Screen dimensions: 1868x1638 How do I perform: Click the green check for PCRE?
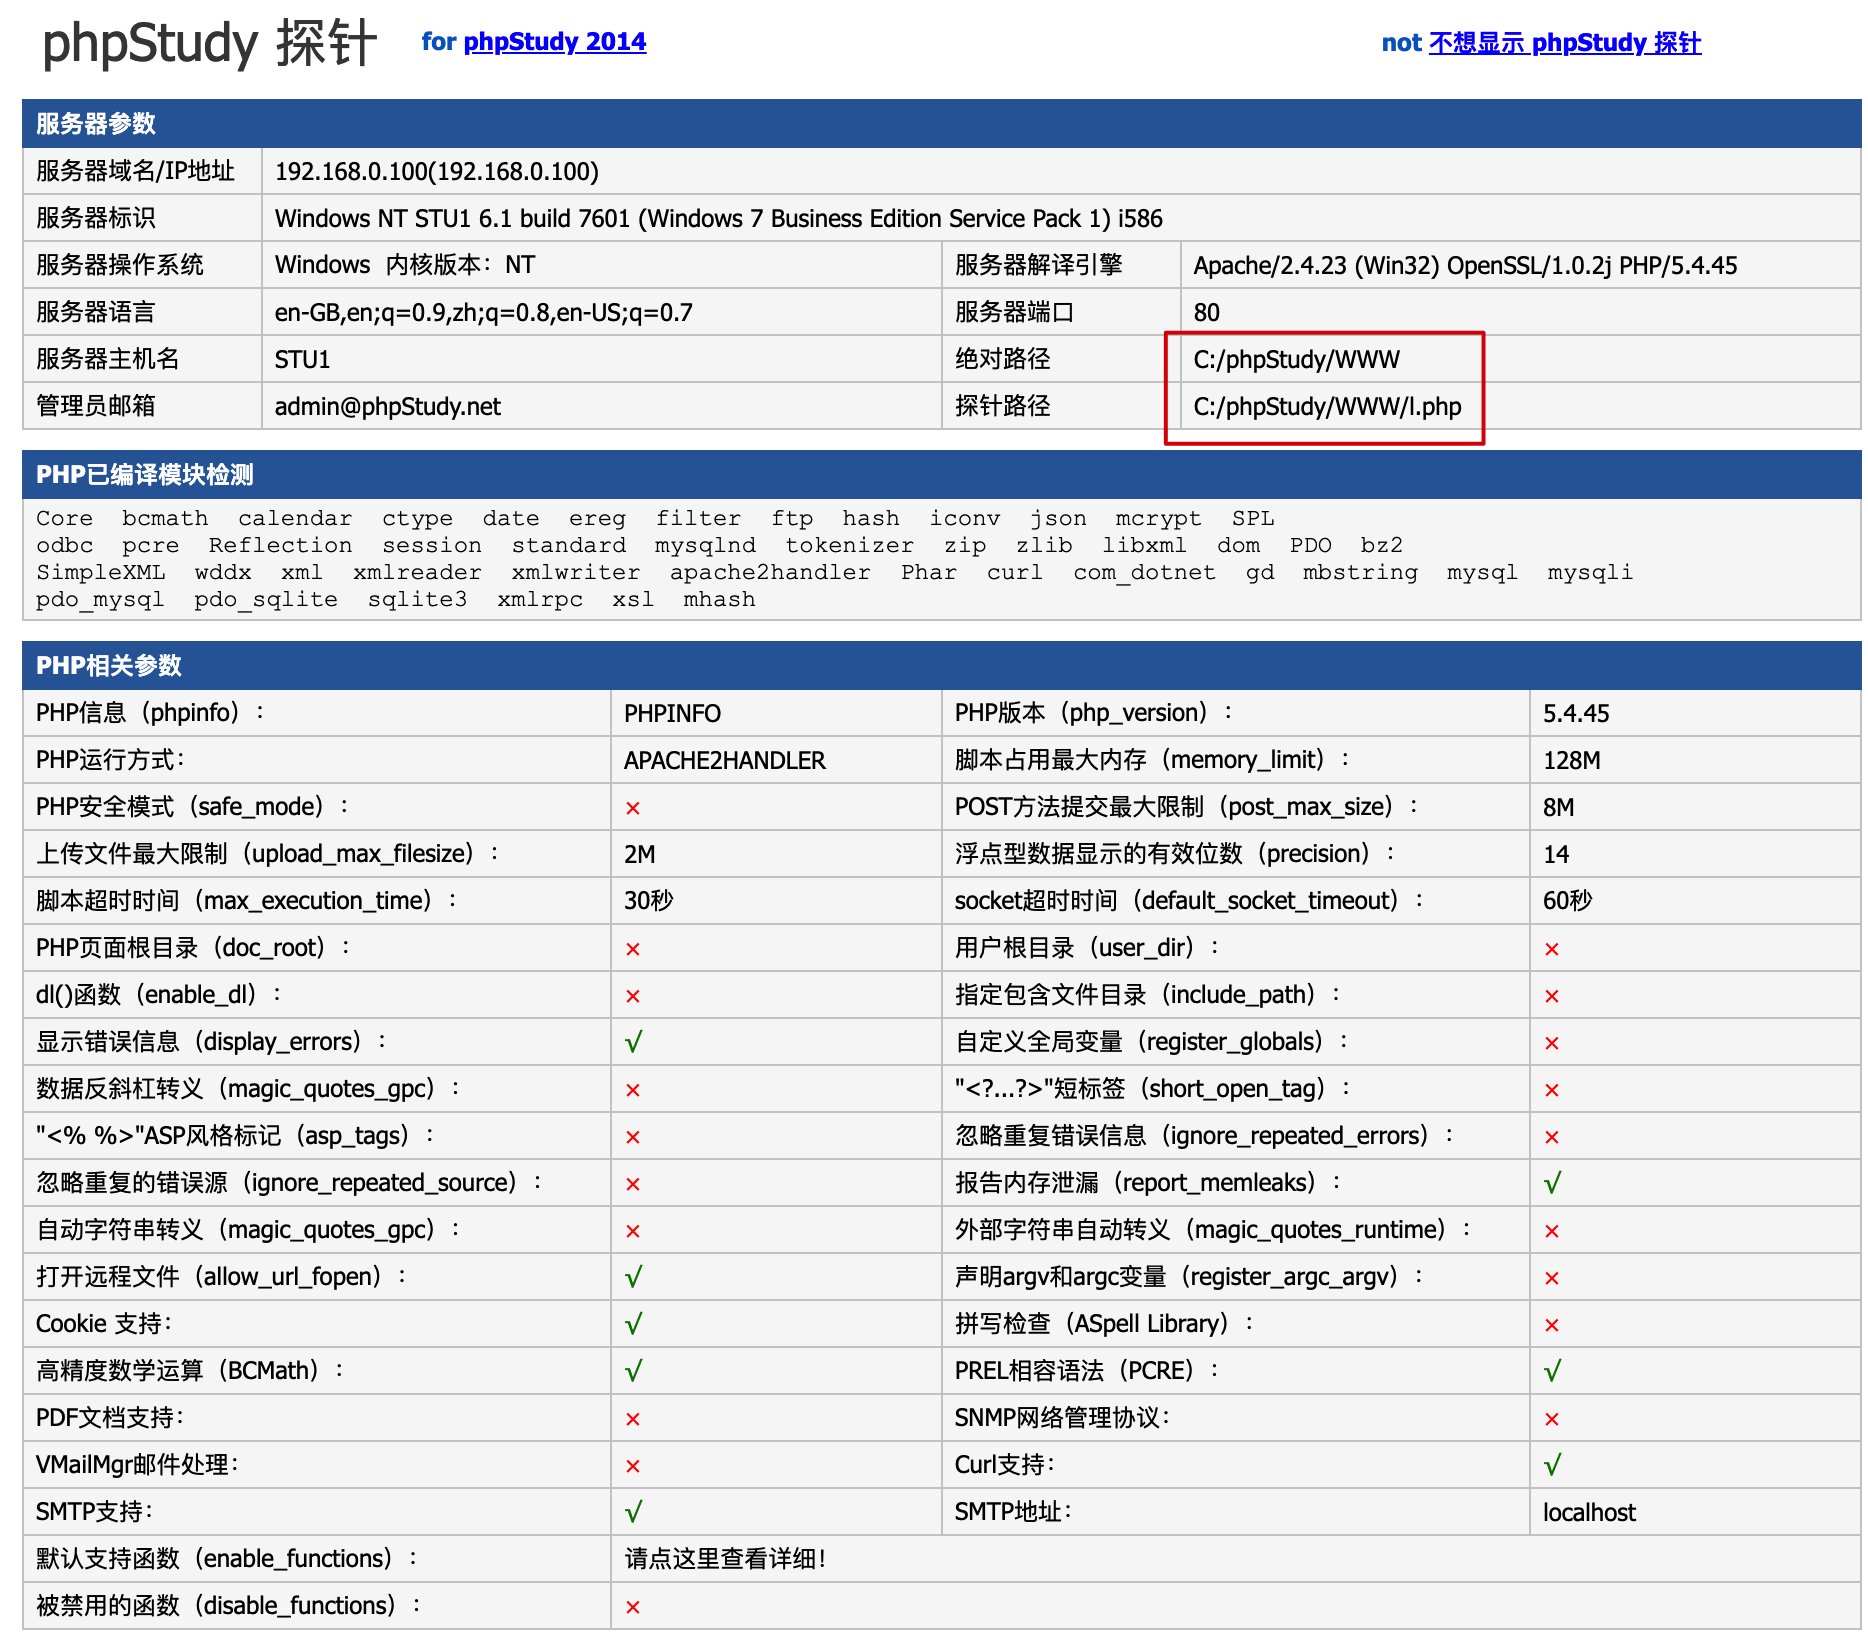1552,1371
